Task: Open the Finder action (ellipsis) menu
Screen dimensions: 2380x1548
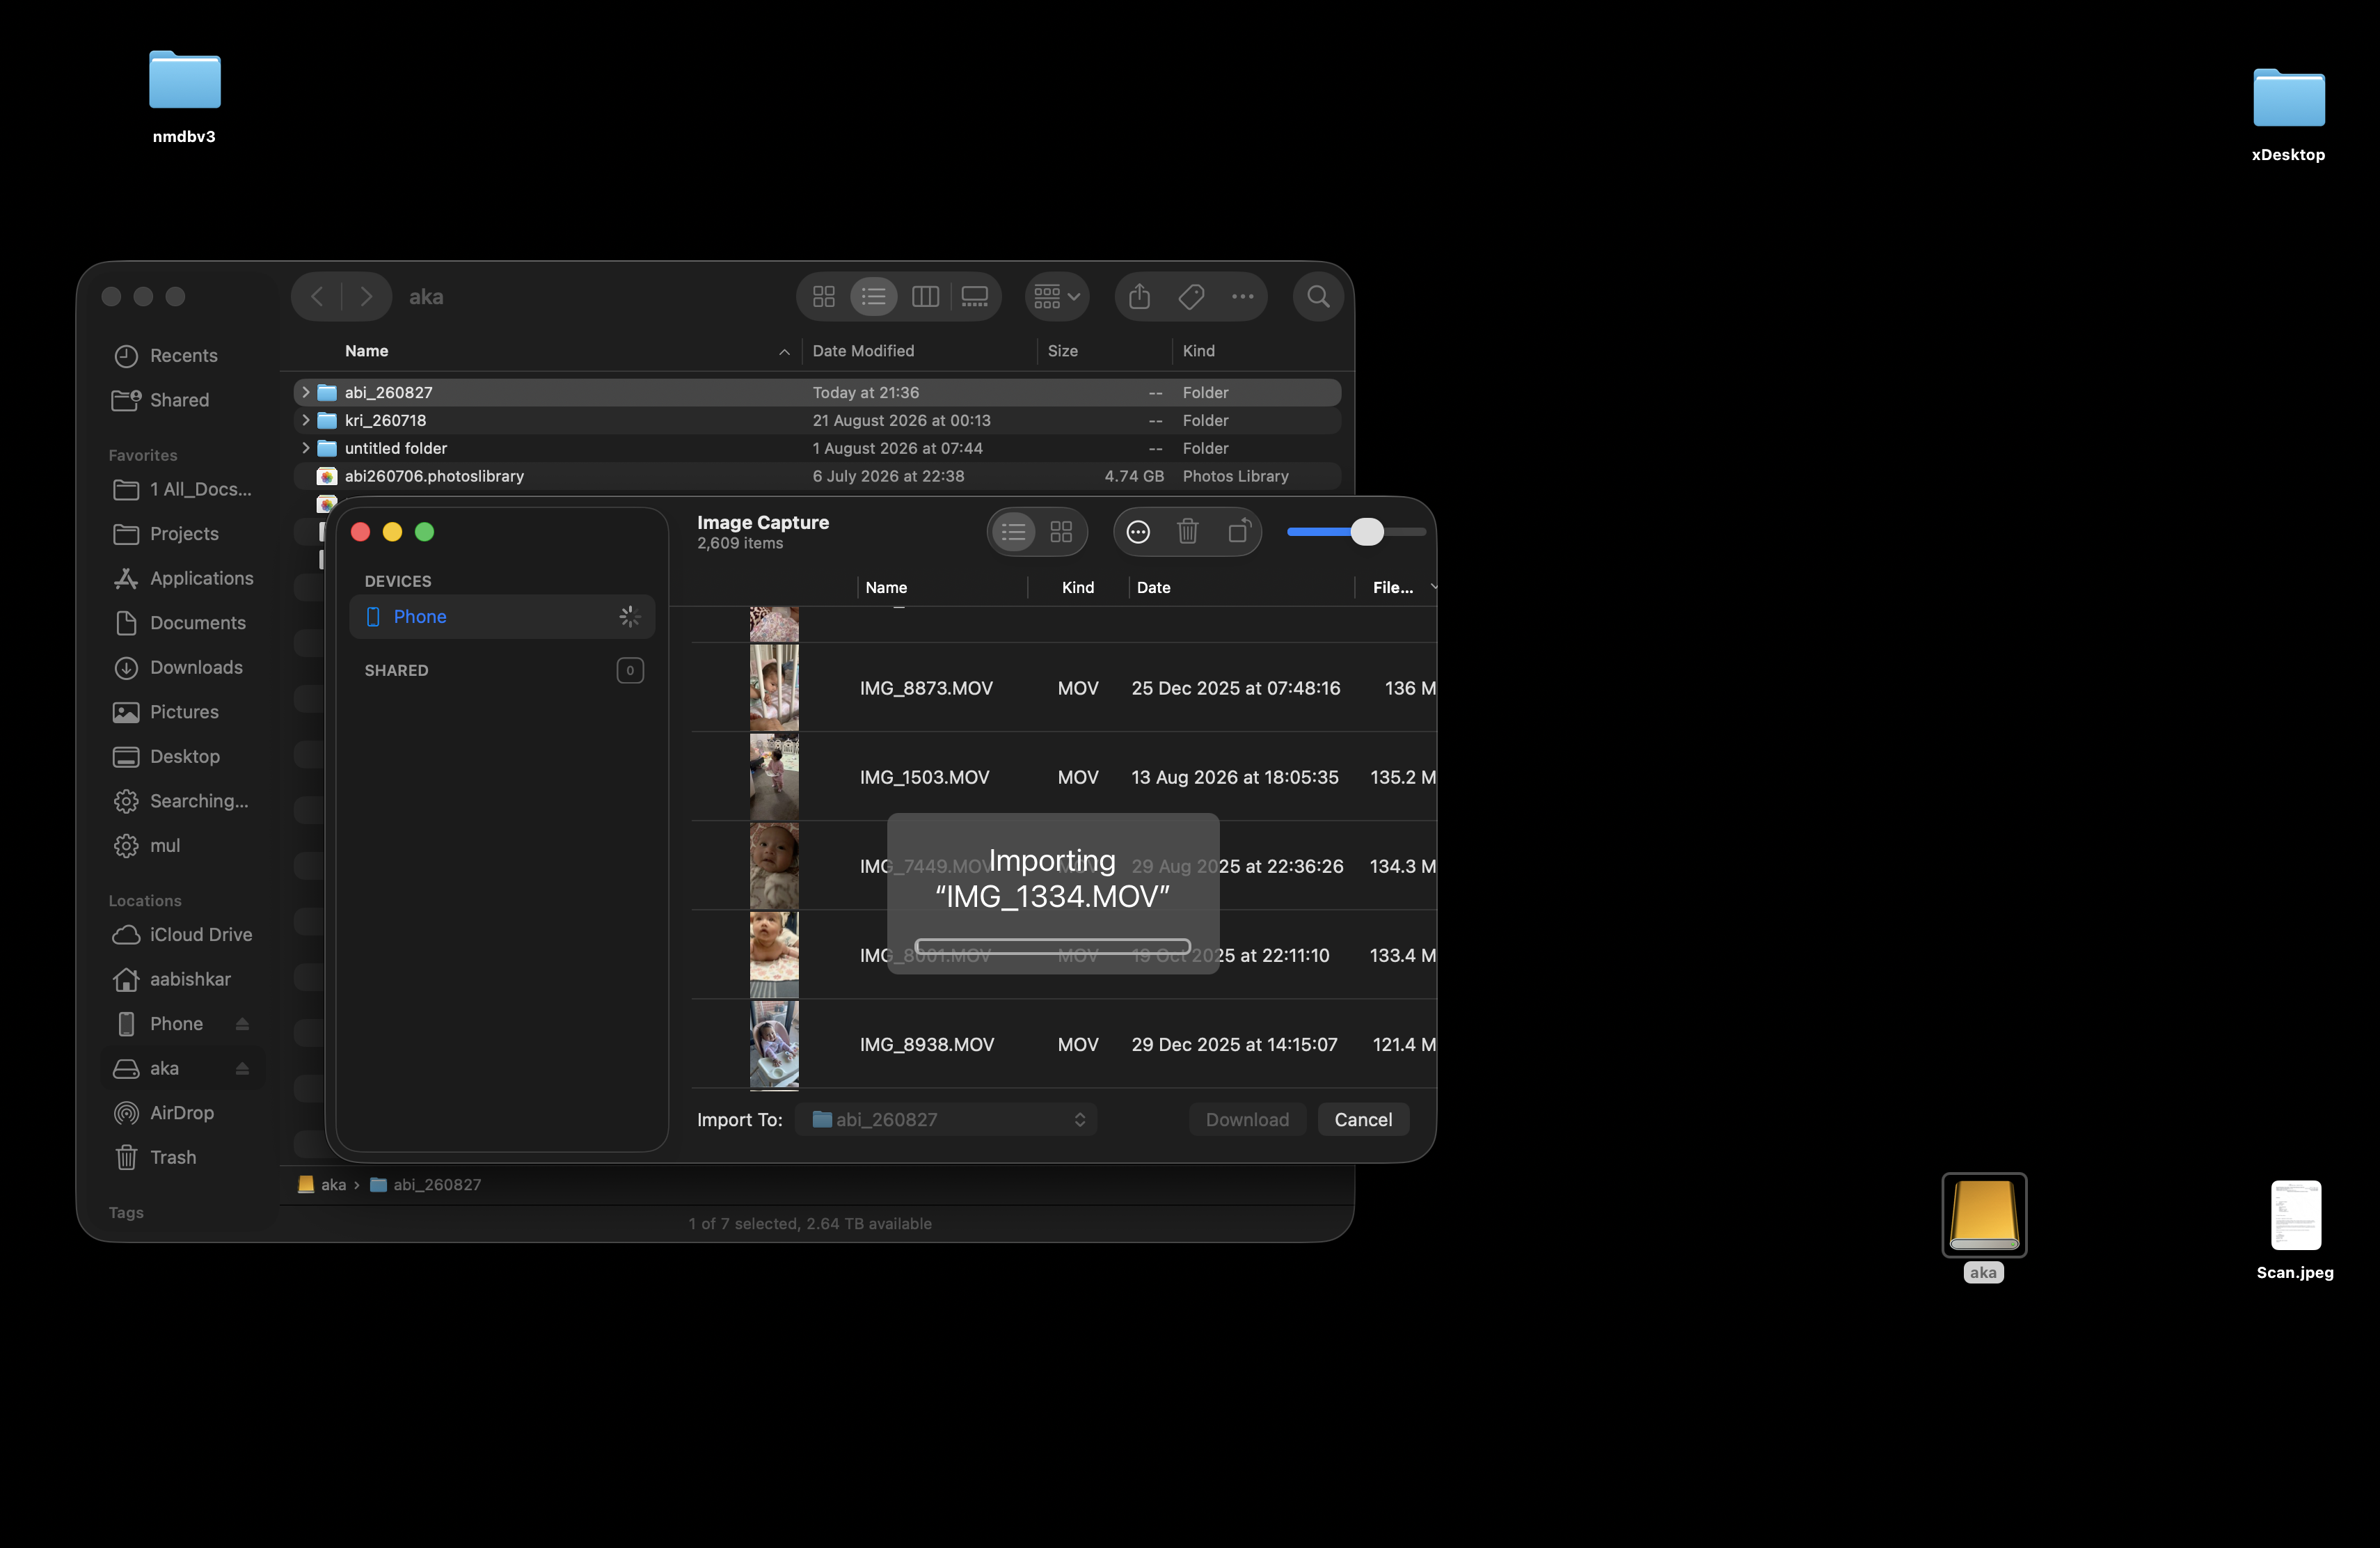Action: coord(1242,297)
